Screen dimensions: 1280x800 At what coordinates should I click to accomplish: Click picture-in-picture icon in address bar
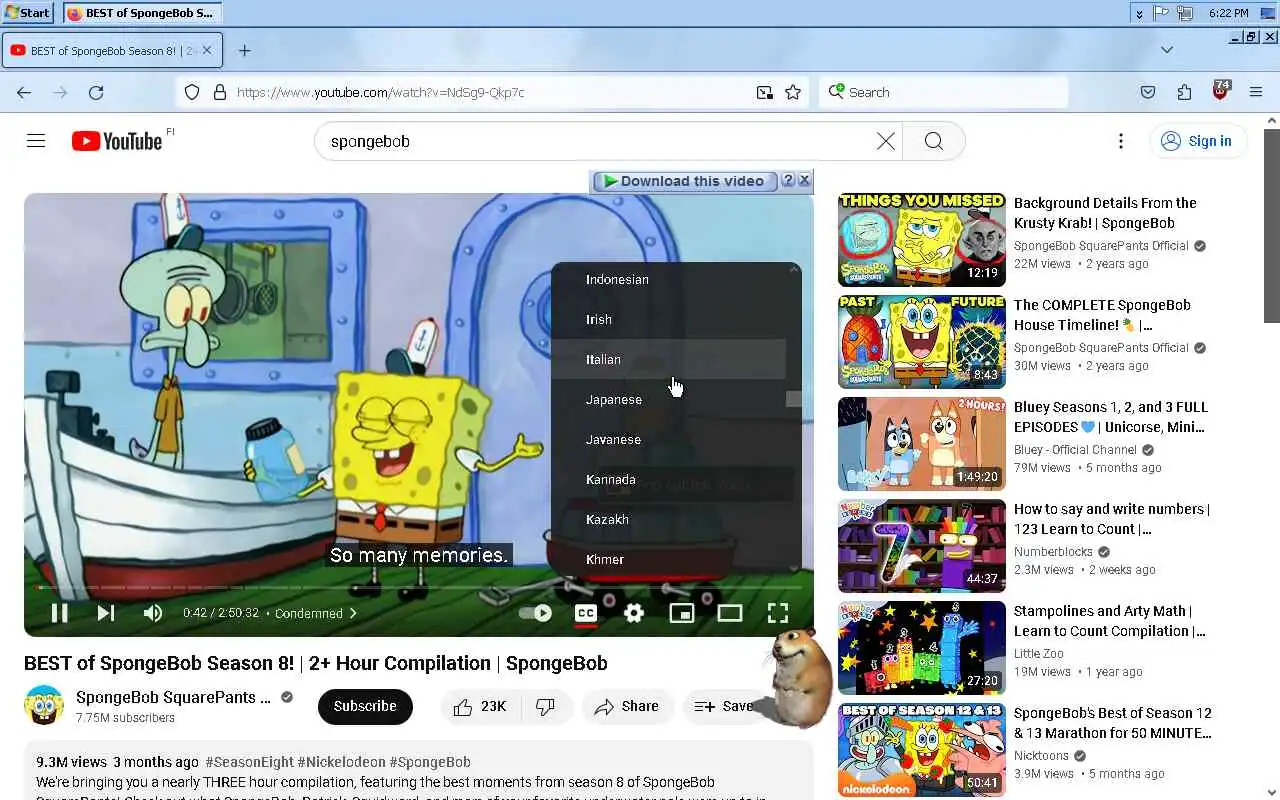765,92
